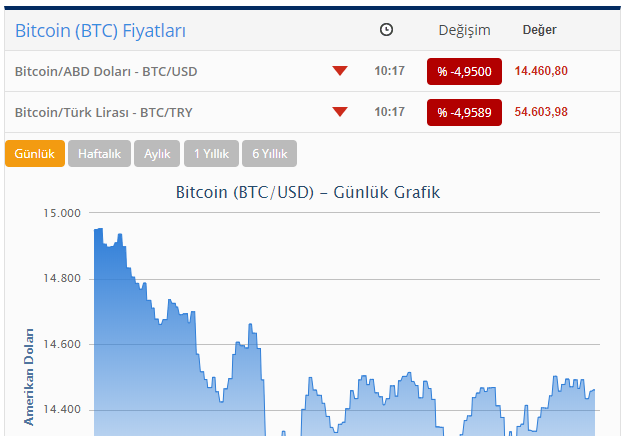Click the Değişim column header

464,30
